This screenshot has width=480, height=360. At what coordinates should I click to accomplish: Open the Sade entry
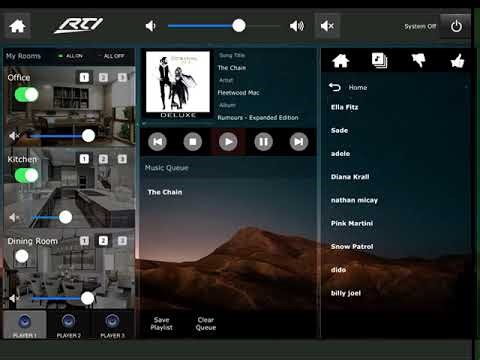[339, 131]
